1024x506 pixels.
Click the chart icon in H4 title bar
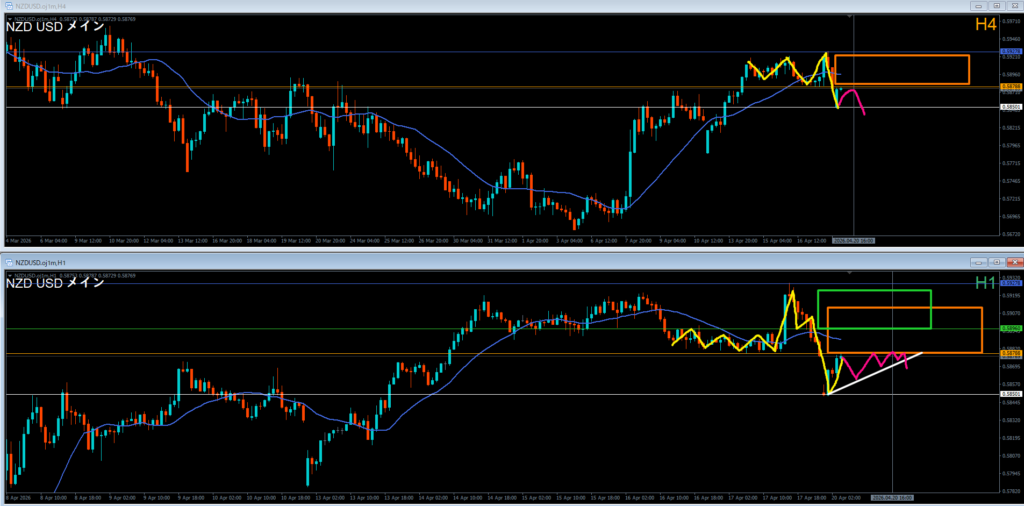[x=9, y=5]
